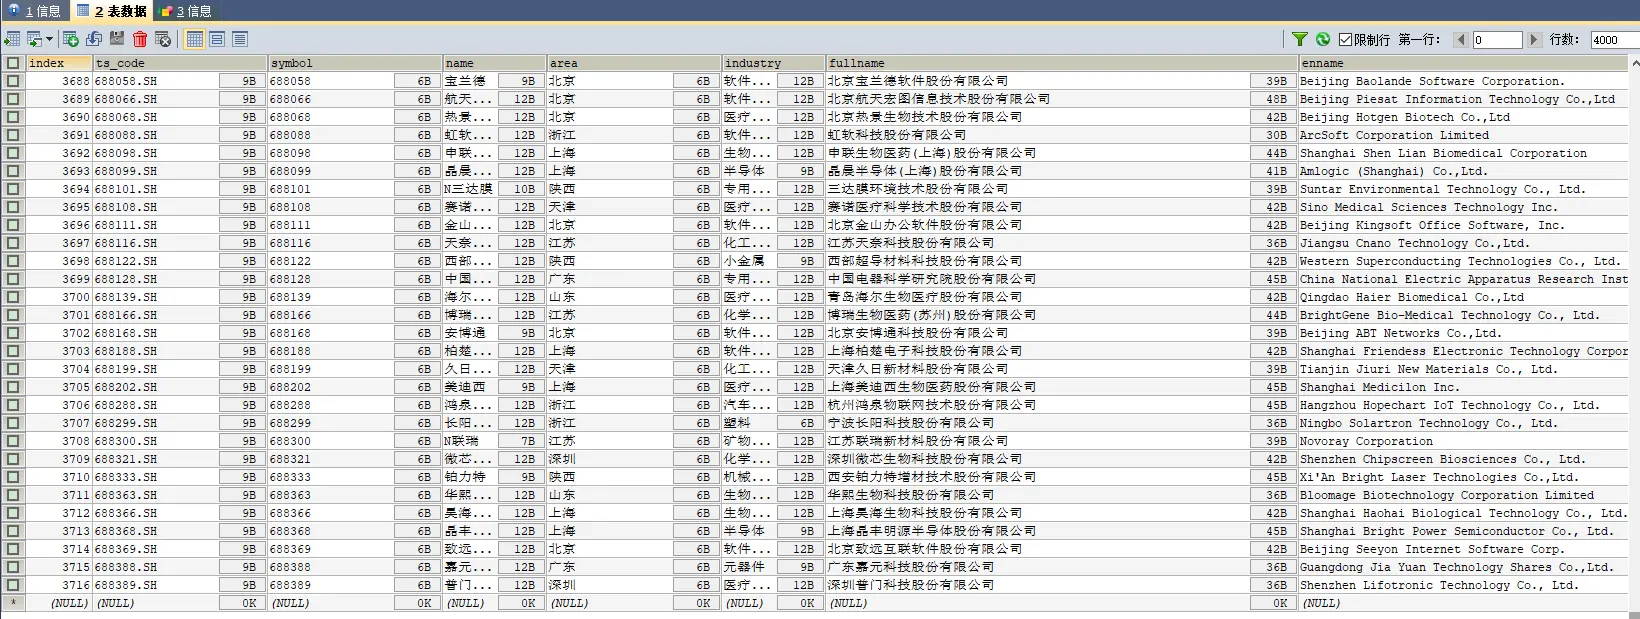Check the row checkbox for index 3698
The width and height of the screenshot is (1640, 619).
pyautogui.click(x=13, y=261)
